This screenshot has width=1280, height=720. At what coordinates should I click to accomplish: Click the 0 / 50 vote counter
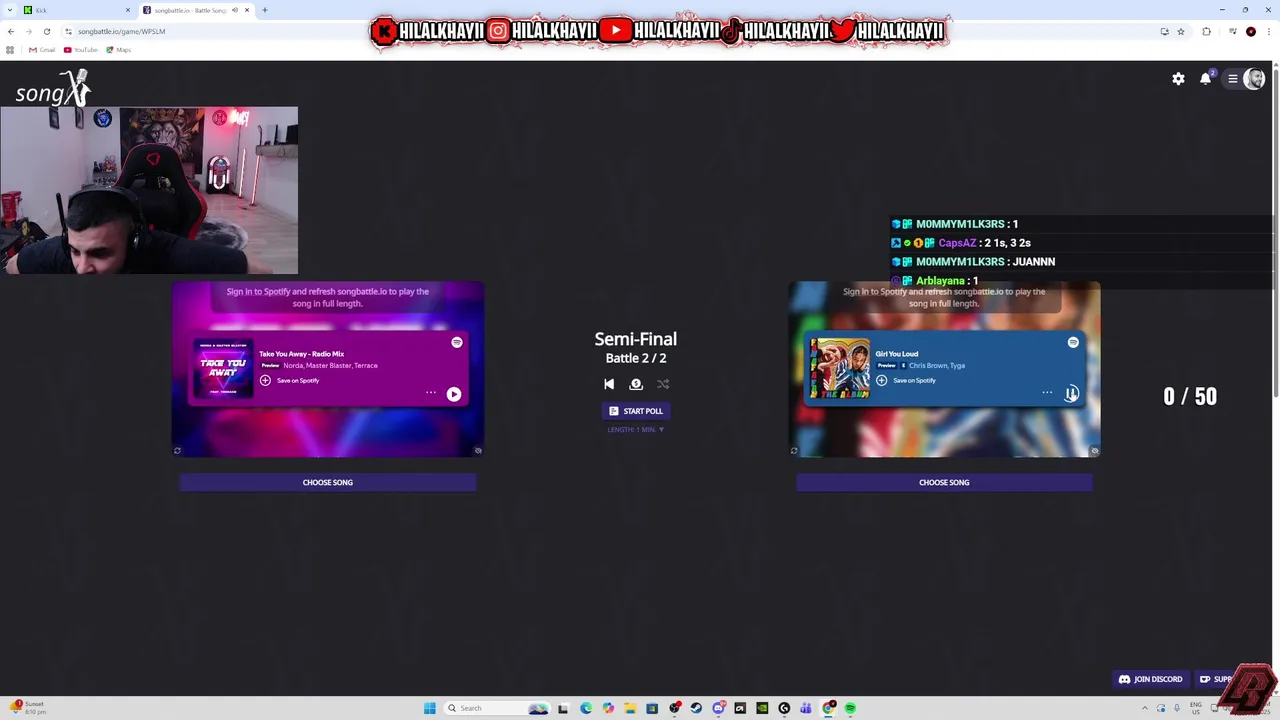1190,396
